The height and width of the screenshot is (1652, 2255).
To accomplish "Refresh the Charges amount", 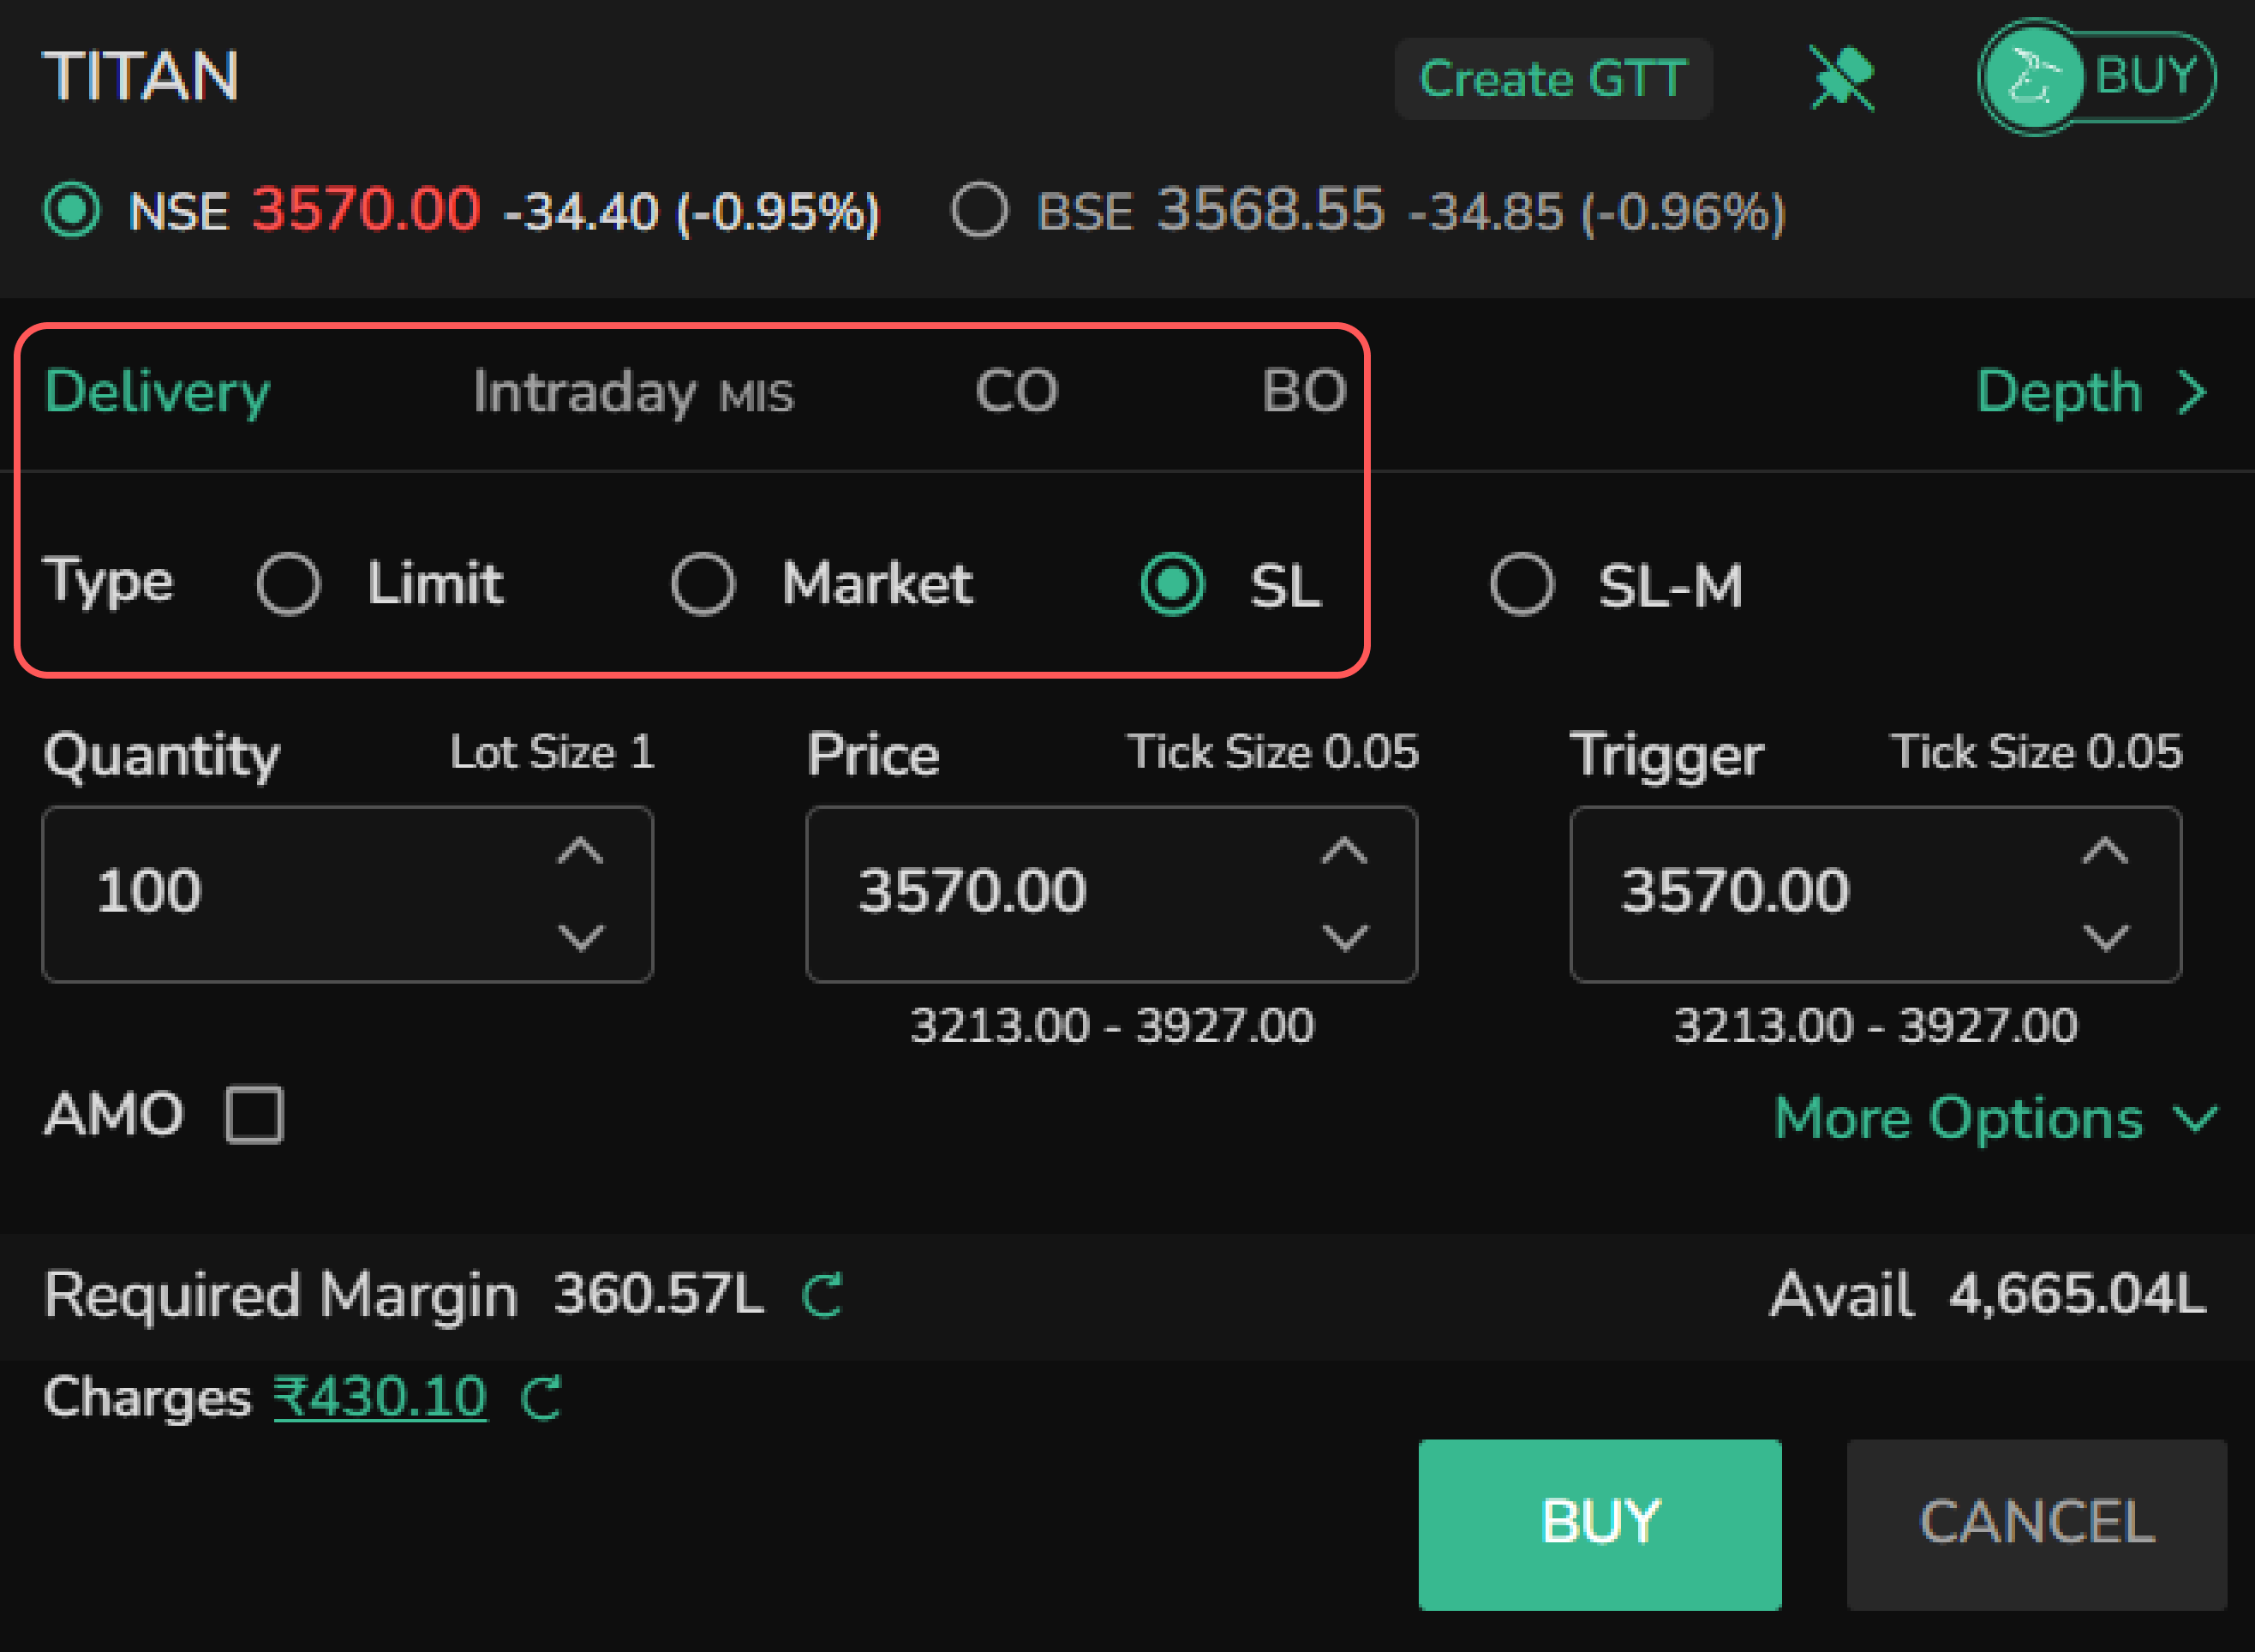I will coord(542,1397).
